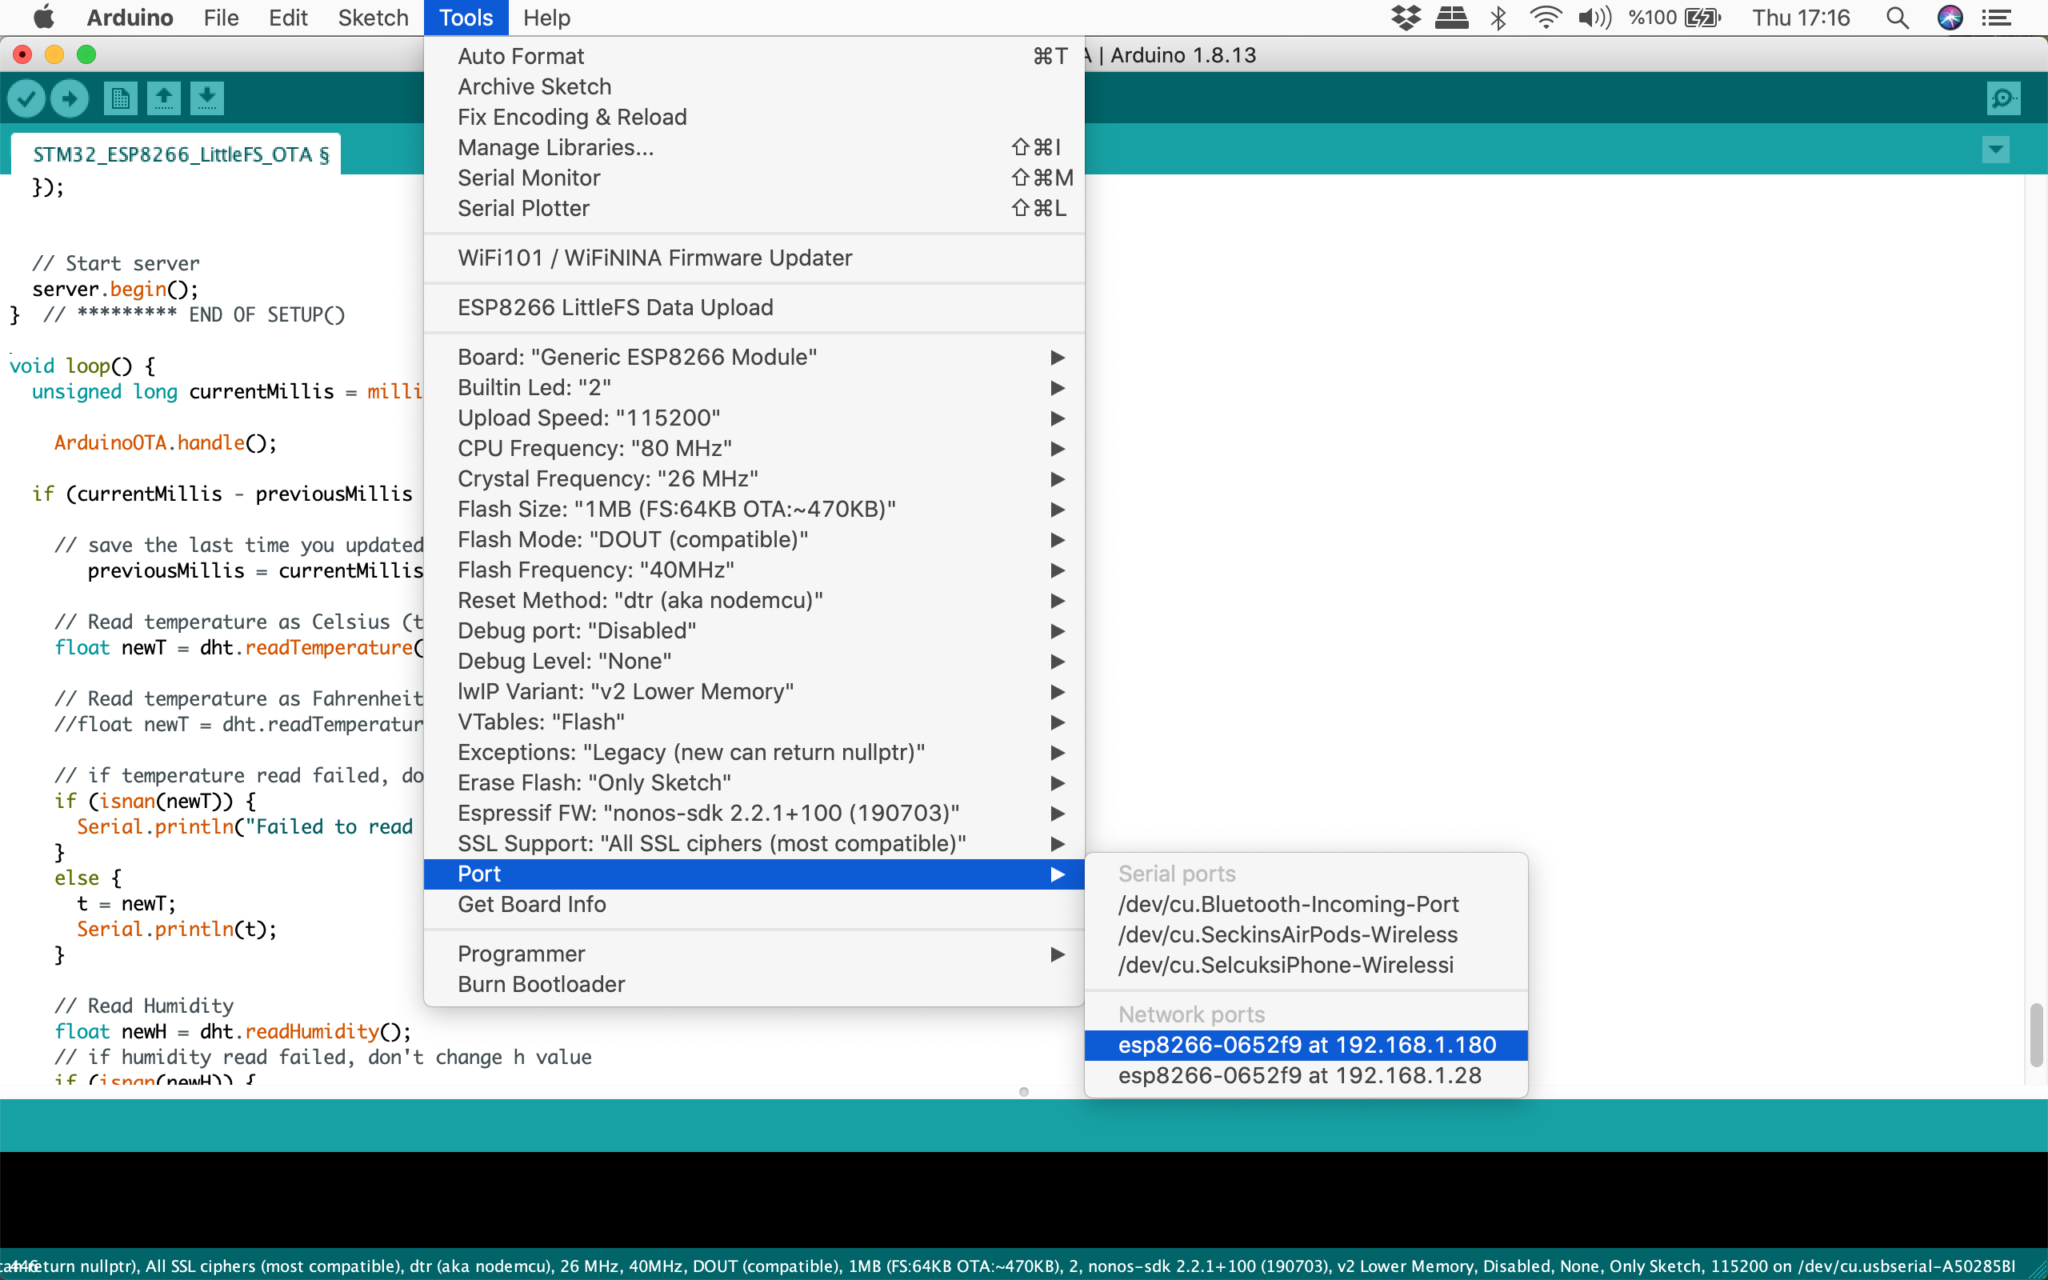Expand the SSL Support submenu

coord(754,844)
